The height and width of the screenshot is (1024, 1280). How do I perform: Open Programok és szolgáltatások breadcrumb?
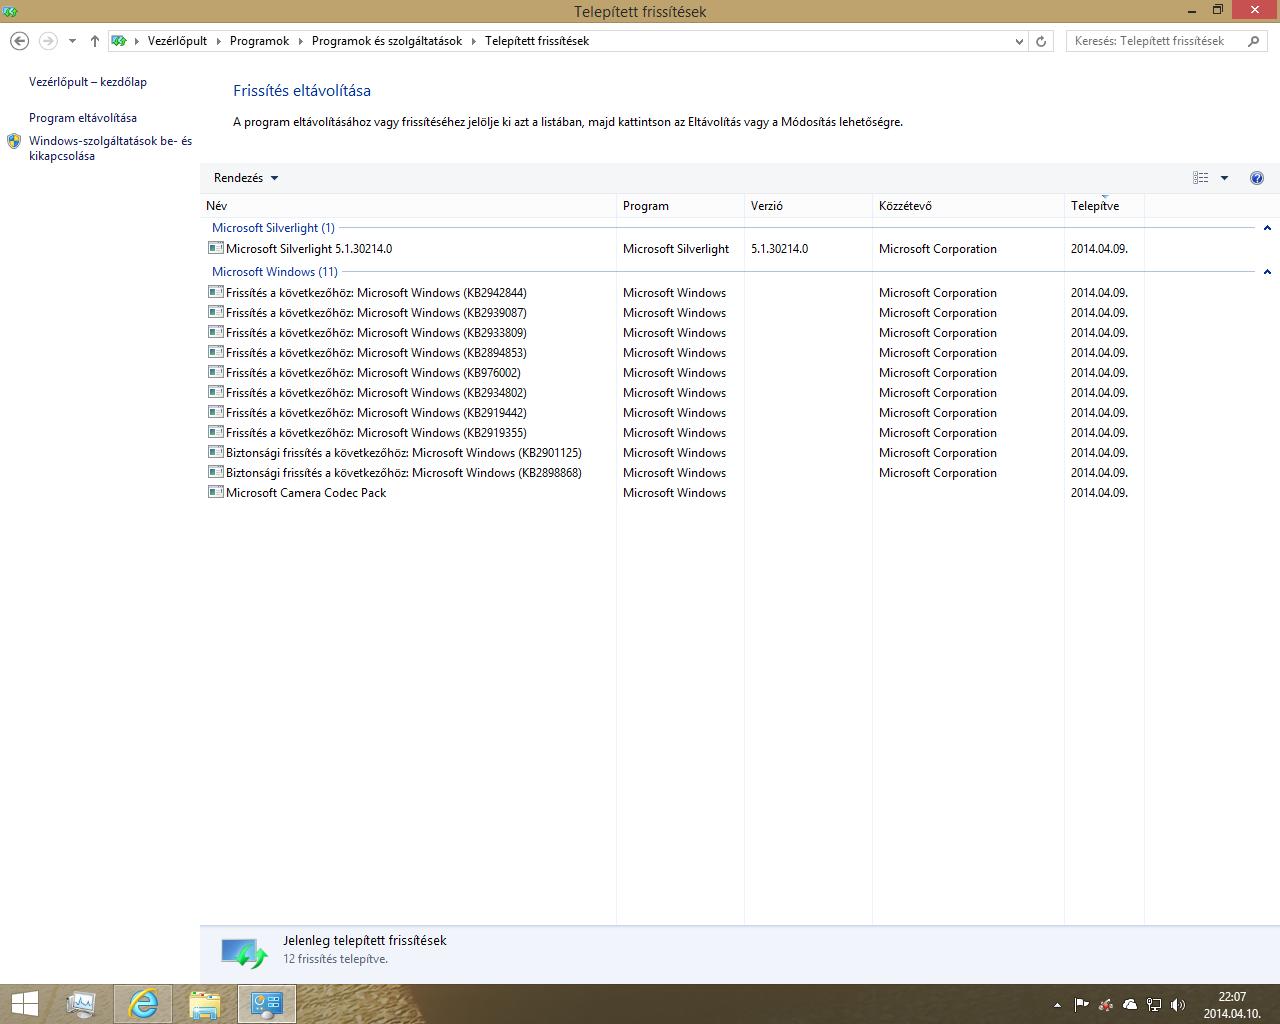(x=387, y=41)
